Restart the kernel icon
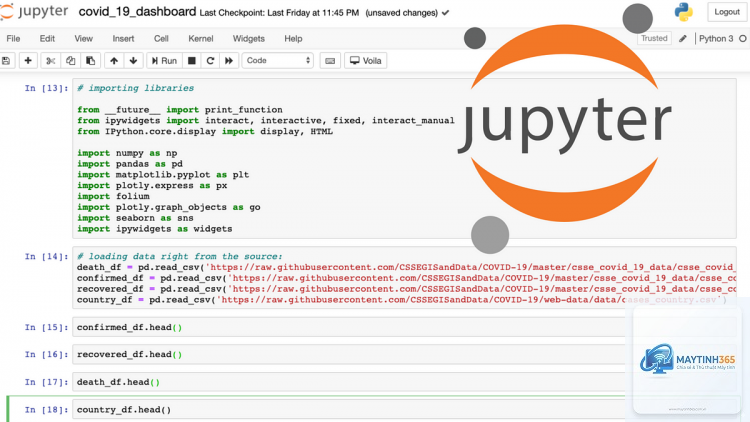This screenshot has height=422, width=750. click(x=210, y=61)
